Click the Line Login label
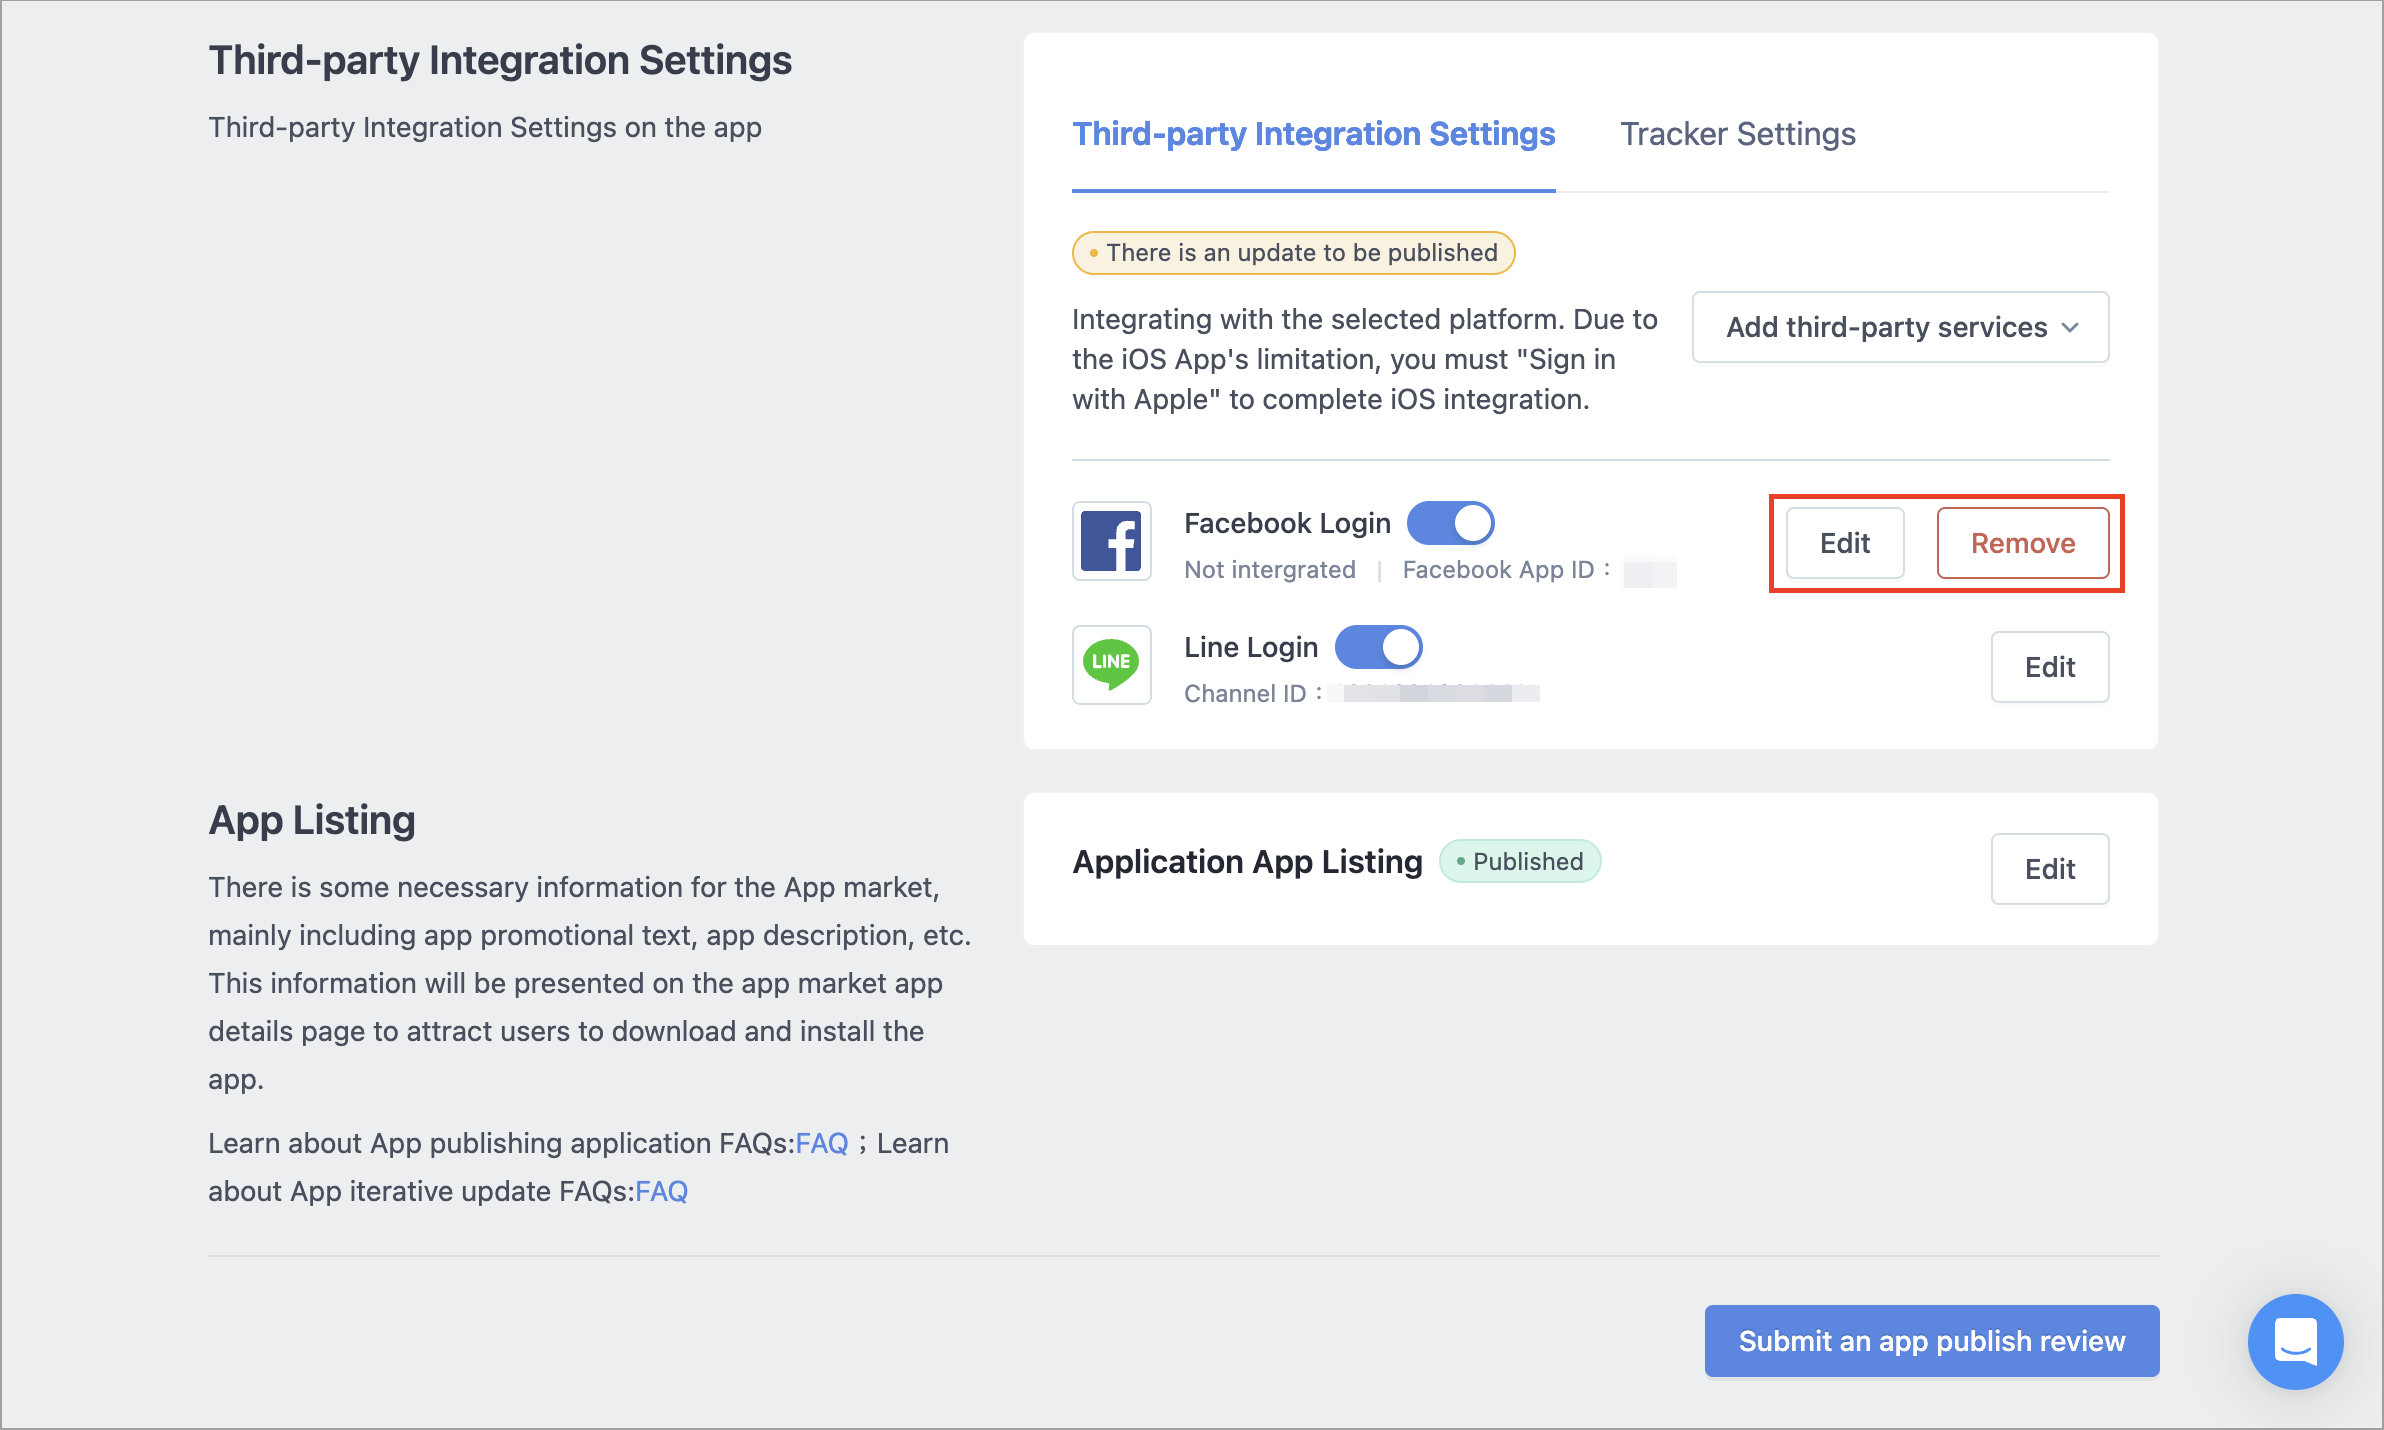Viewport: 2384px width, 1430px height. point(1251,647)
